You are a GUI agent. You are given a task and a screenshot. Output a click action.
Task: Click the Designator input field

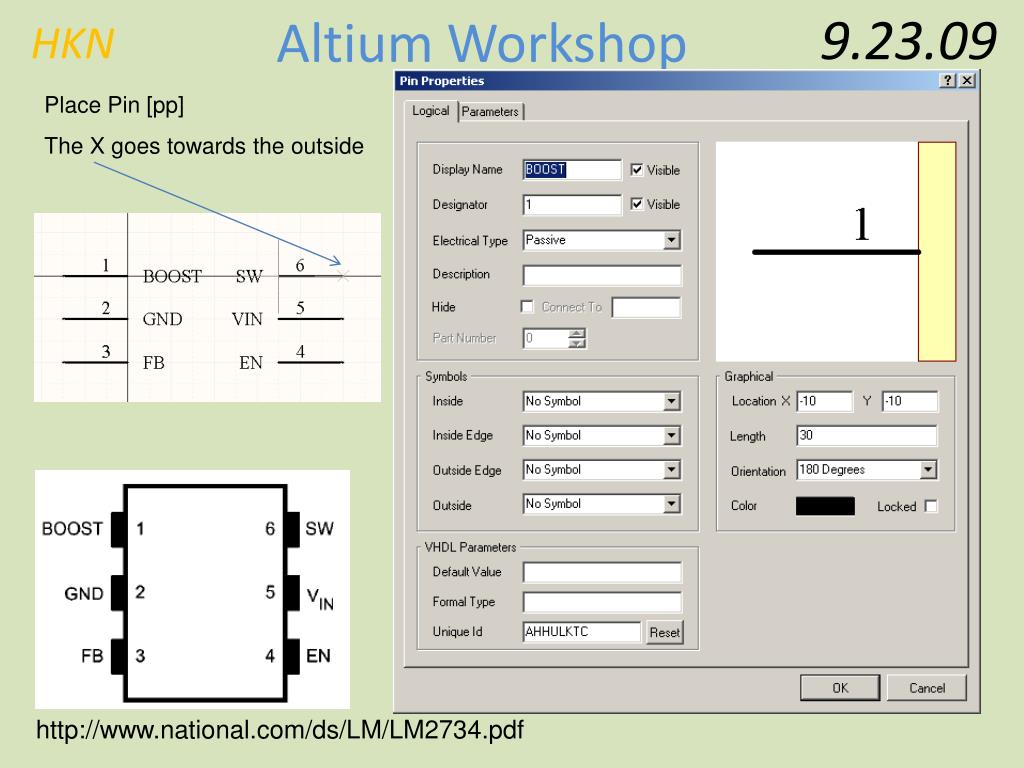click(x=572, y=204)
